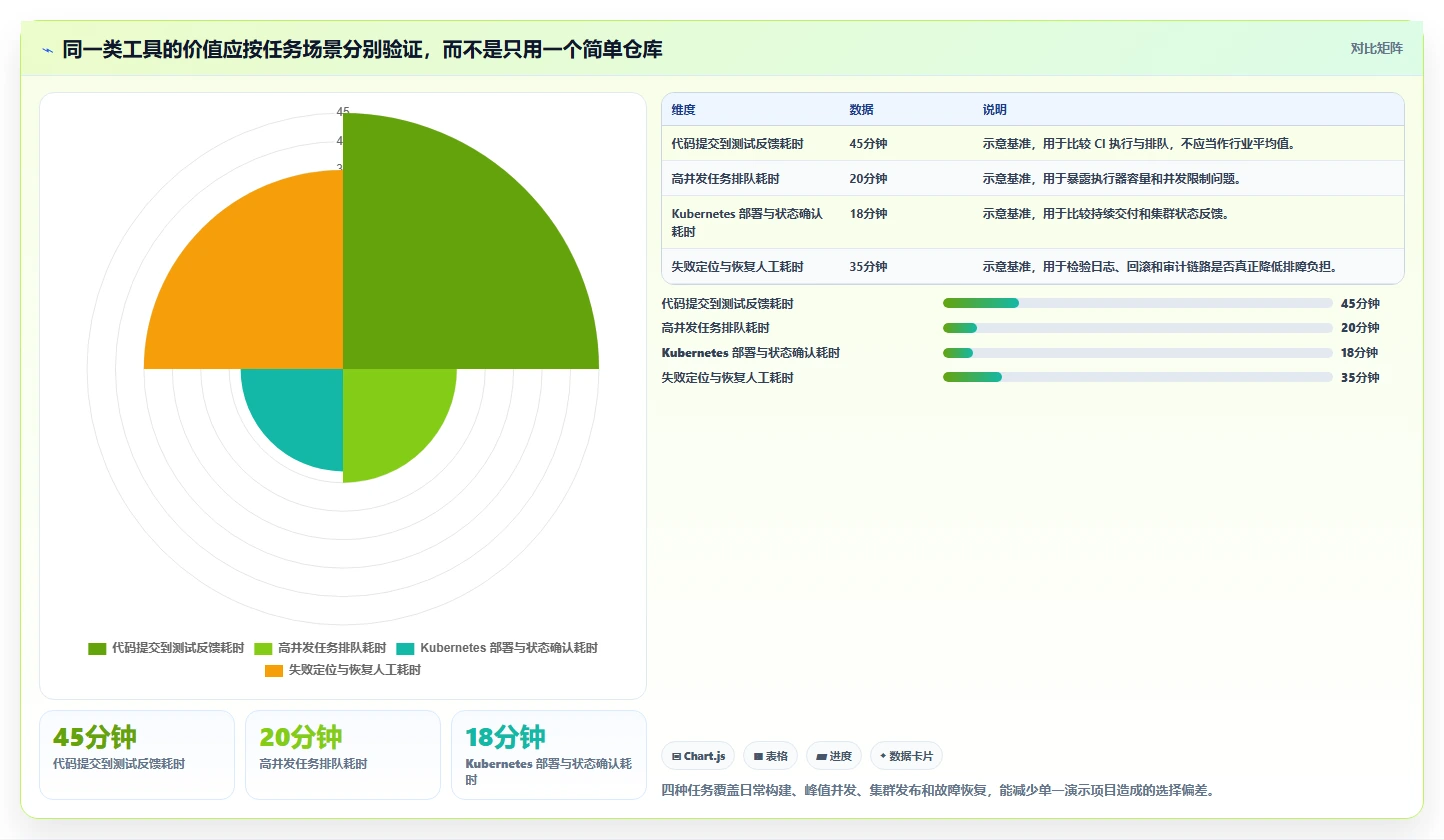
Task: Click the progress label 高并发任务排队耗时
Action: [715, 328]
